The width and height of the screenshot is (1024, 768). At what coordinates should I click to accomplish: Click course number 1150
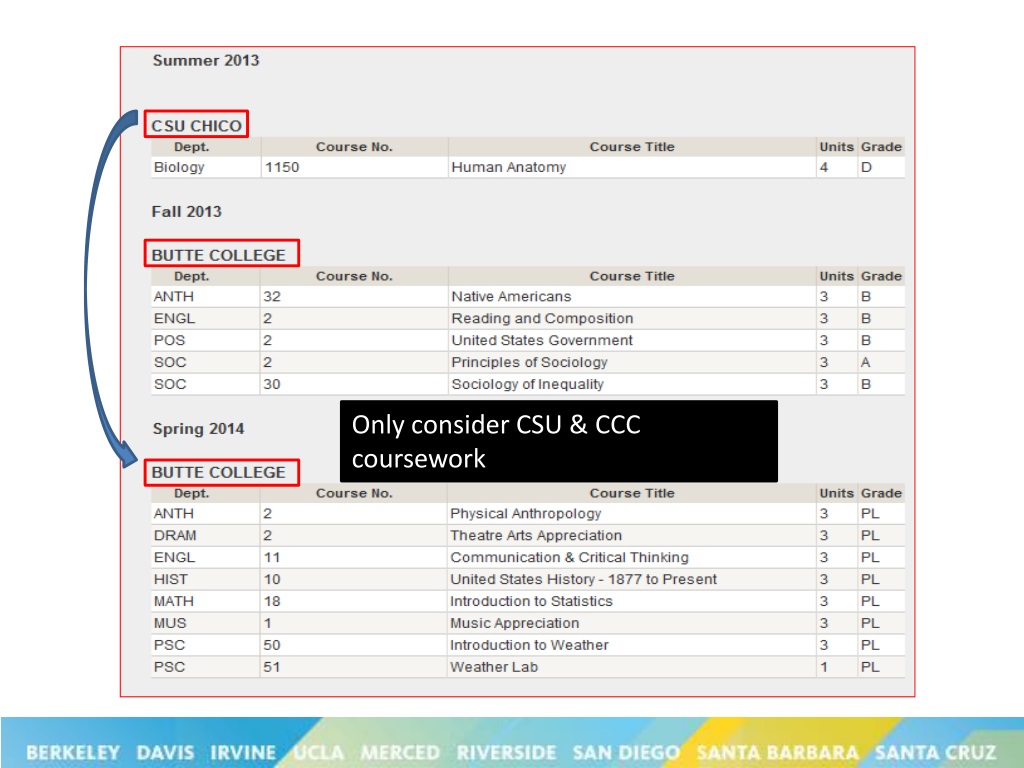(281, 167)
